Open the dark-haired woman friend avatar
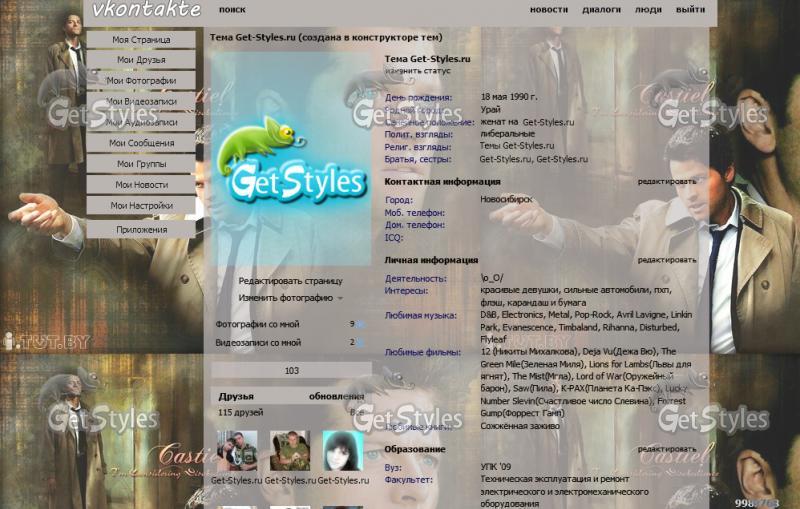 (x=342, y=451)
